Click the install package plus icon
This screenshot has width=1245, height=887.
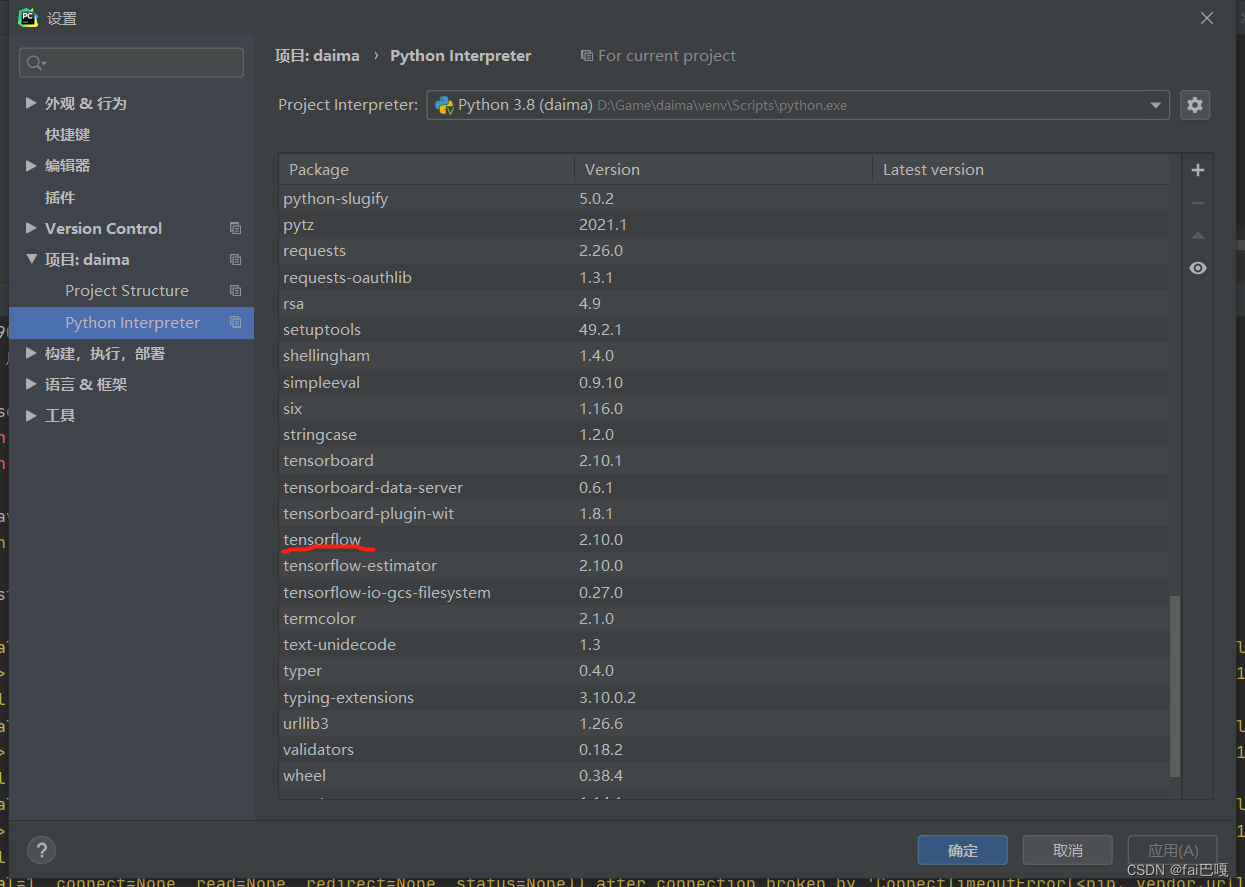(x=1197, y=170)
